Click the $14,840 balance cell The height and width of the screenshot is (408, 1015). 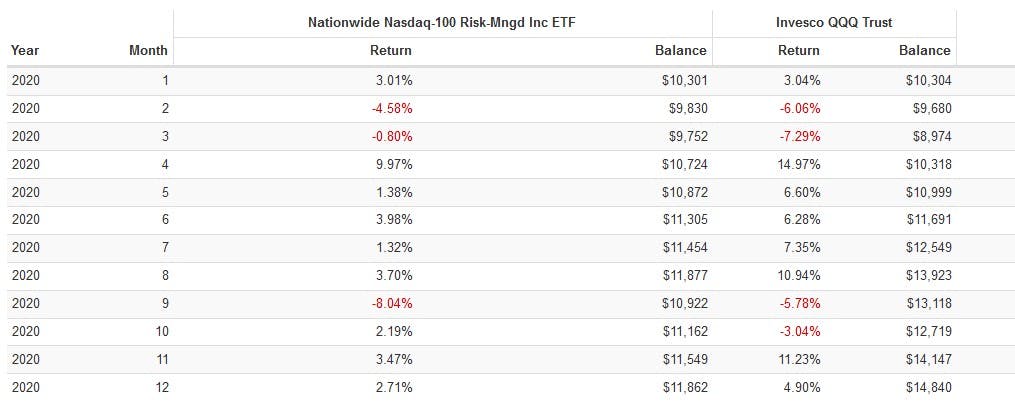click(x=928, y=386)
